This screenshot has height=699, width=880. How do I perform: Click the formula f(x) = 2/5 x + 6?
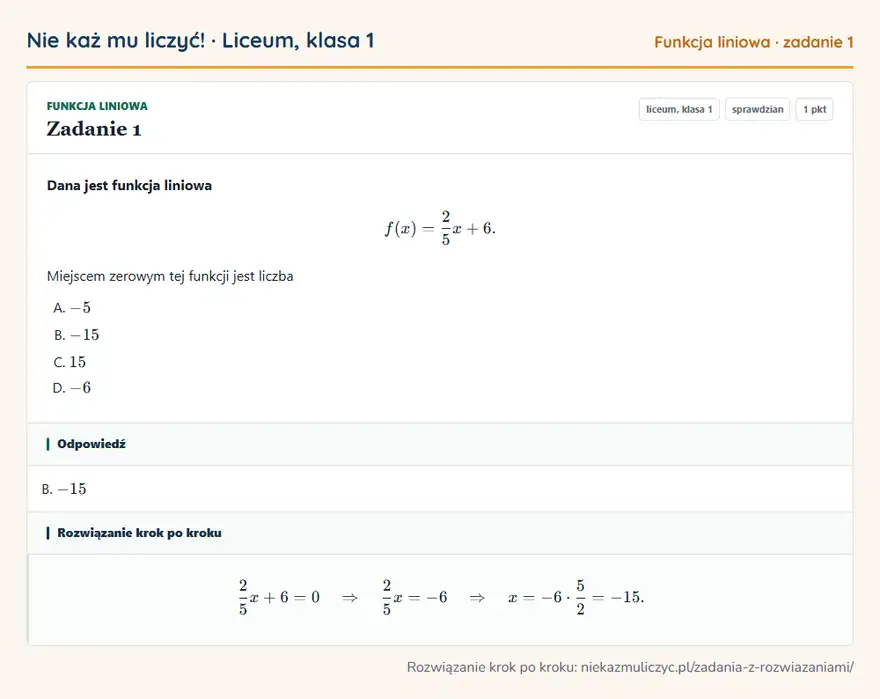[x=440, y=227]
